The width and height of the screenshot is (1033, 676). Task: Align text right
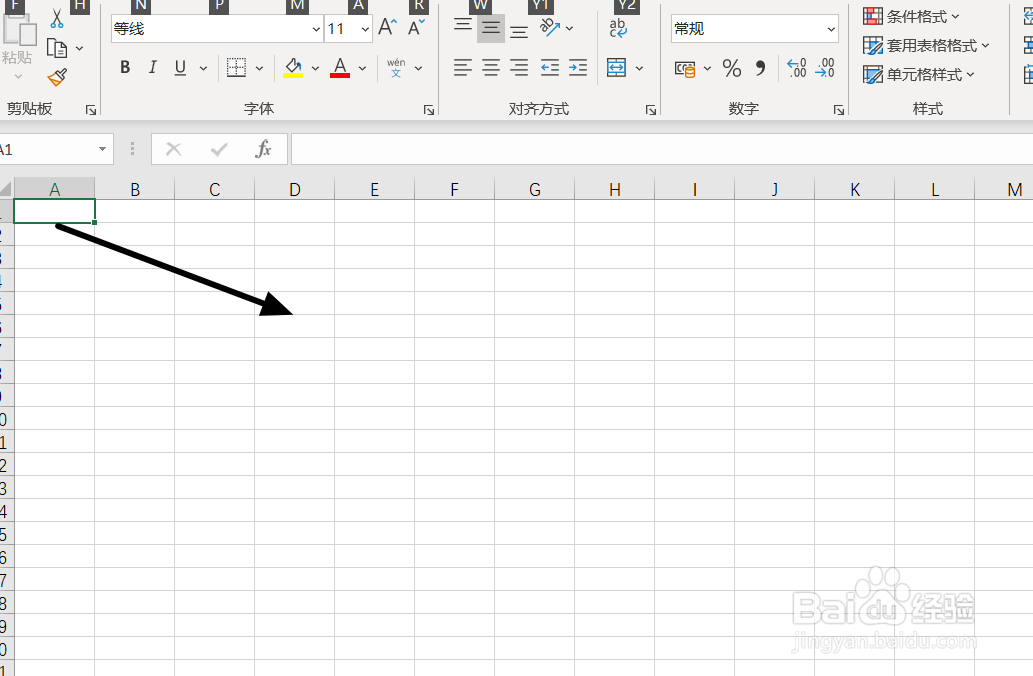click(x=519, y=68)
